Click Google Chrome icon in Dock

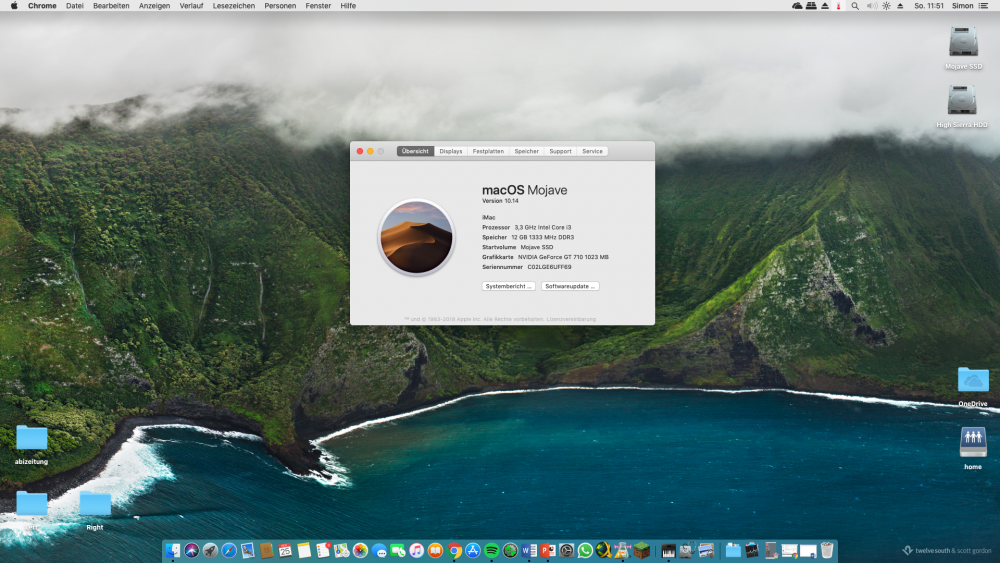[x=454, y=550]
